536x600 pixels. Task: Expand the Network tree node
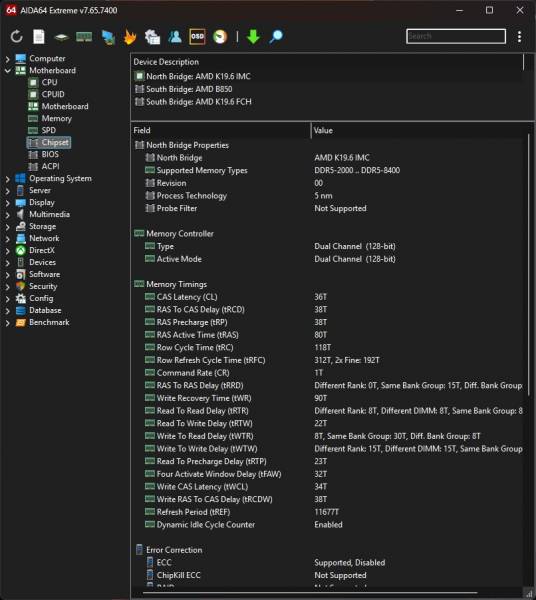(x=7, y=239)
